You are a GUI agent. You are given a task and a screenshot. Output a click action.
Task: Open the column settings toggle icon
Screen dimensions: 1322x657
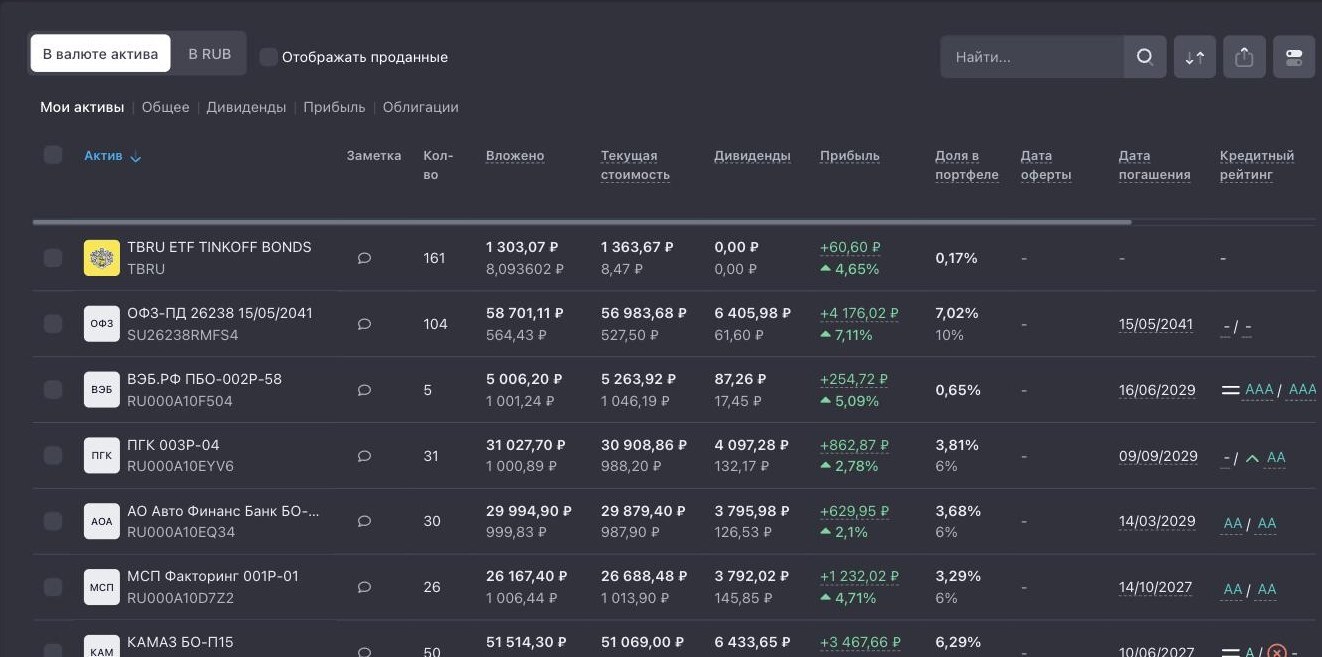pyautogui.click(x=1294, y=57)
